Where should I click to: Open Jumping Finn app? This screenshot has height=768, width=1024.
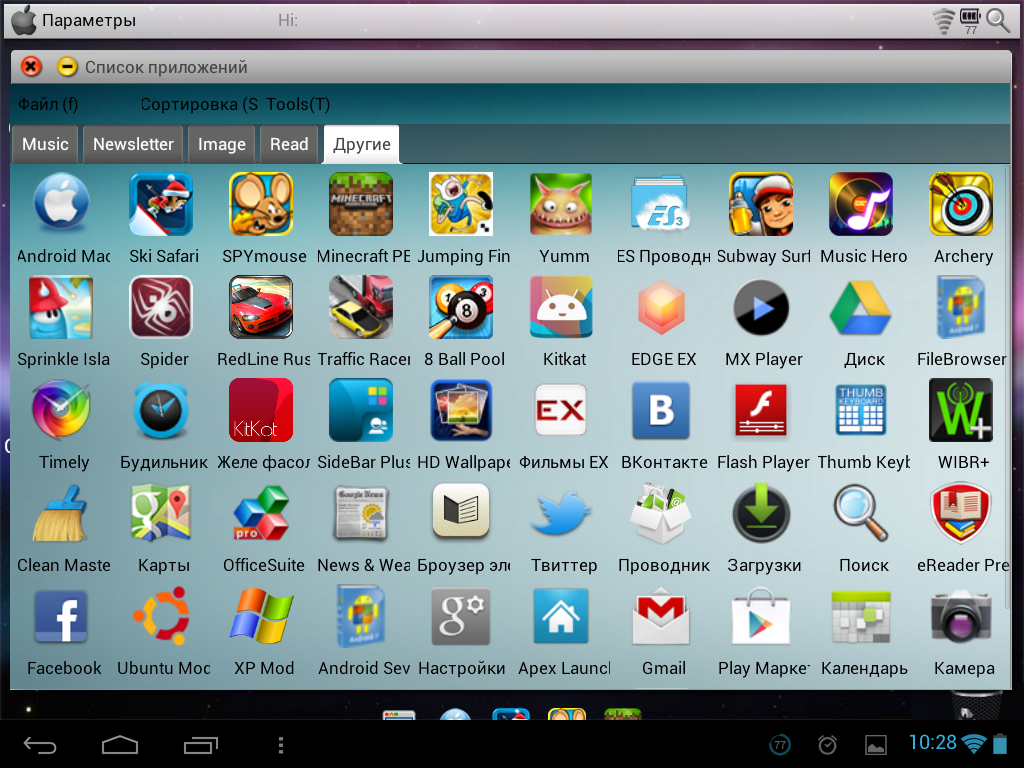pyautogui.click(x=461, y=203)
